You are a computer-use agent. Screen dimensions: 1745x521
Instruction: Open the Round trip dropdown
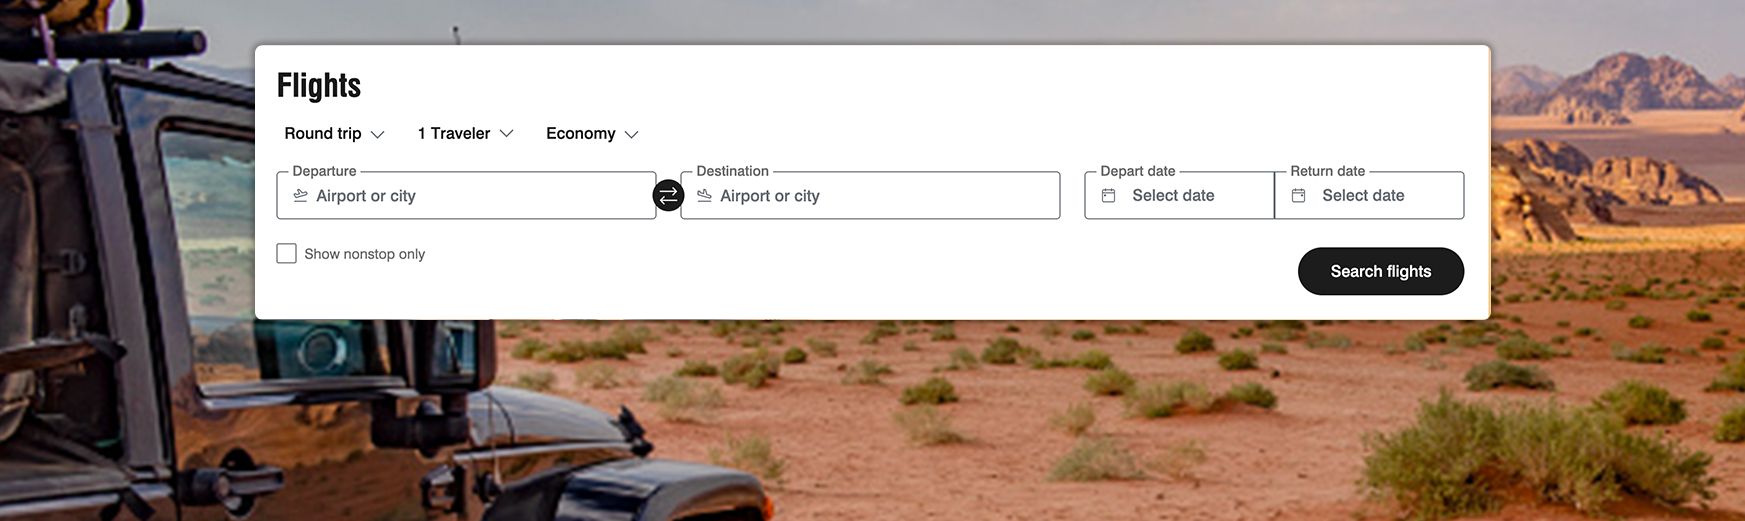point(334,134)
